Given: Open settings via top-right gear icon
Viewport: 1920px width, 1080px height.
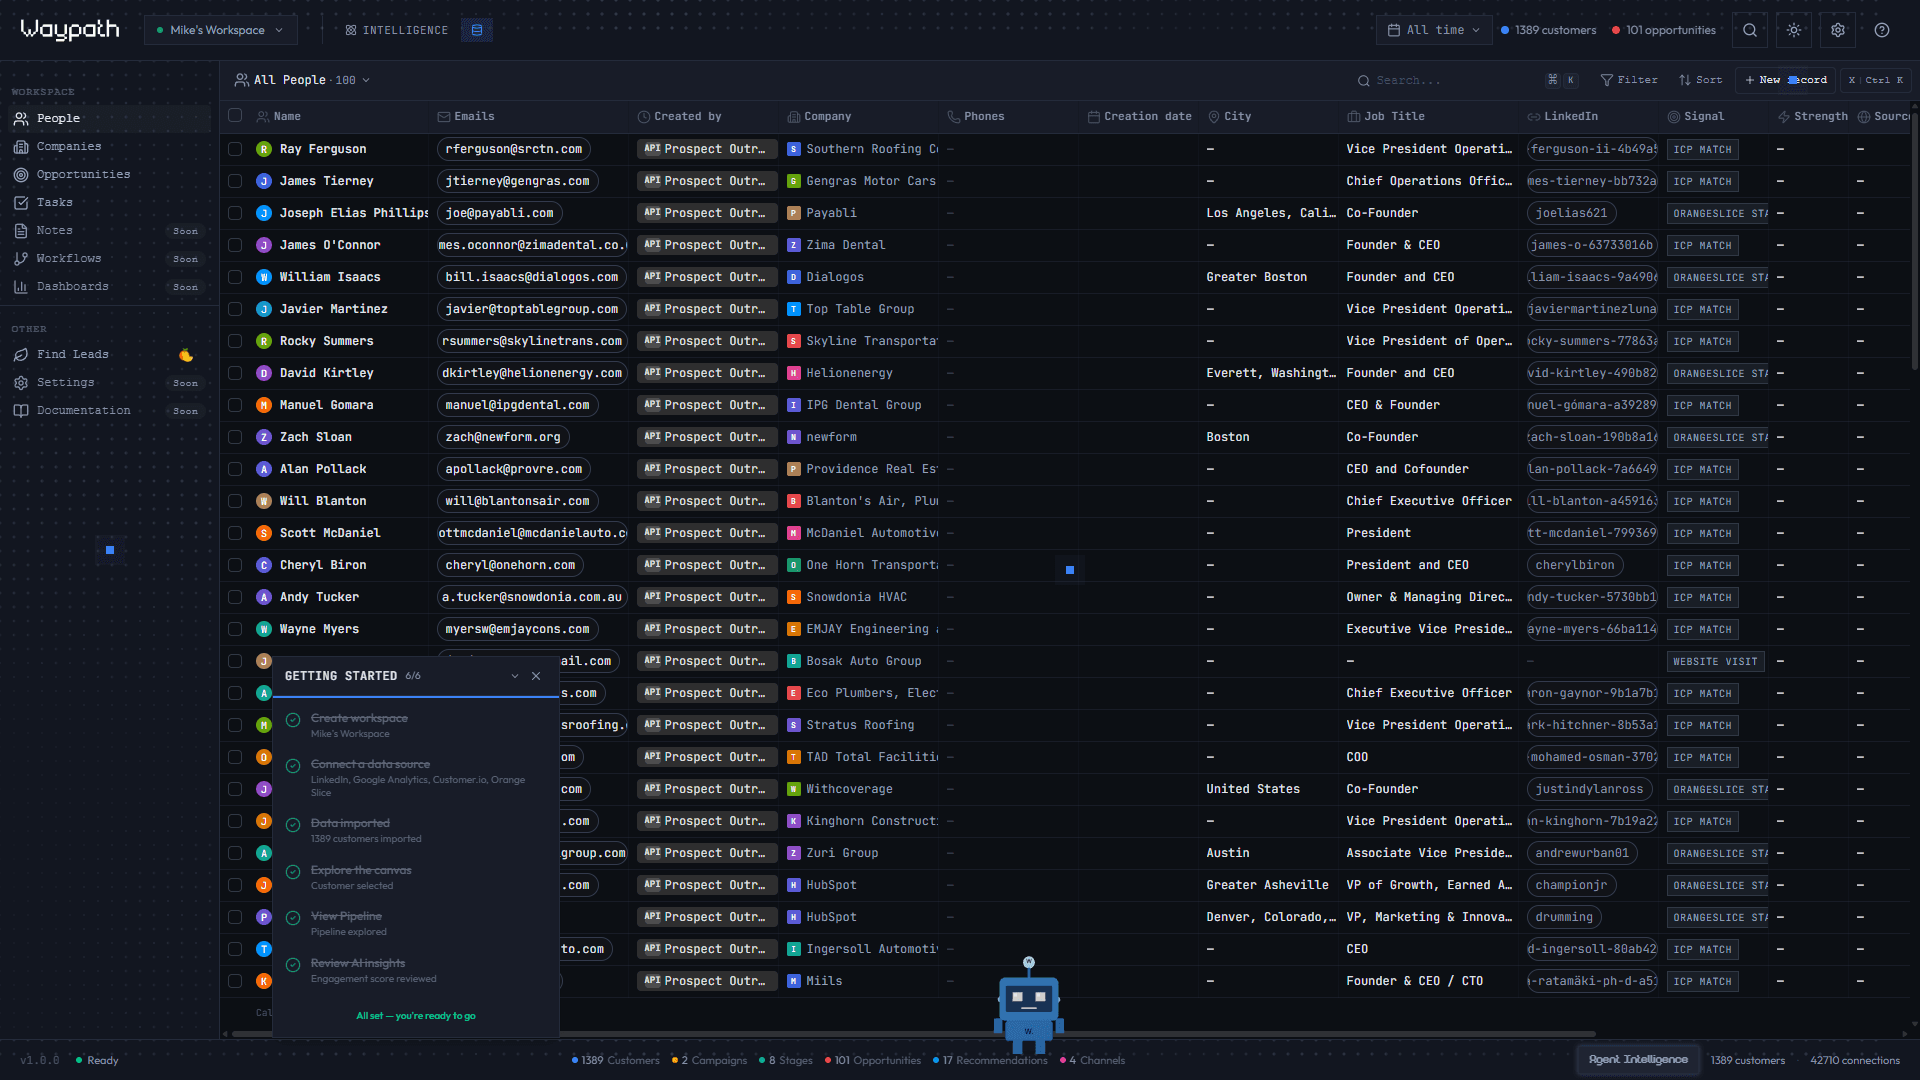Looking at the screenshot, I should click(1838, 30).
